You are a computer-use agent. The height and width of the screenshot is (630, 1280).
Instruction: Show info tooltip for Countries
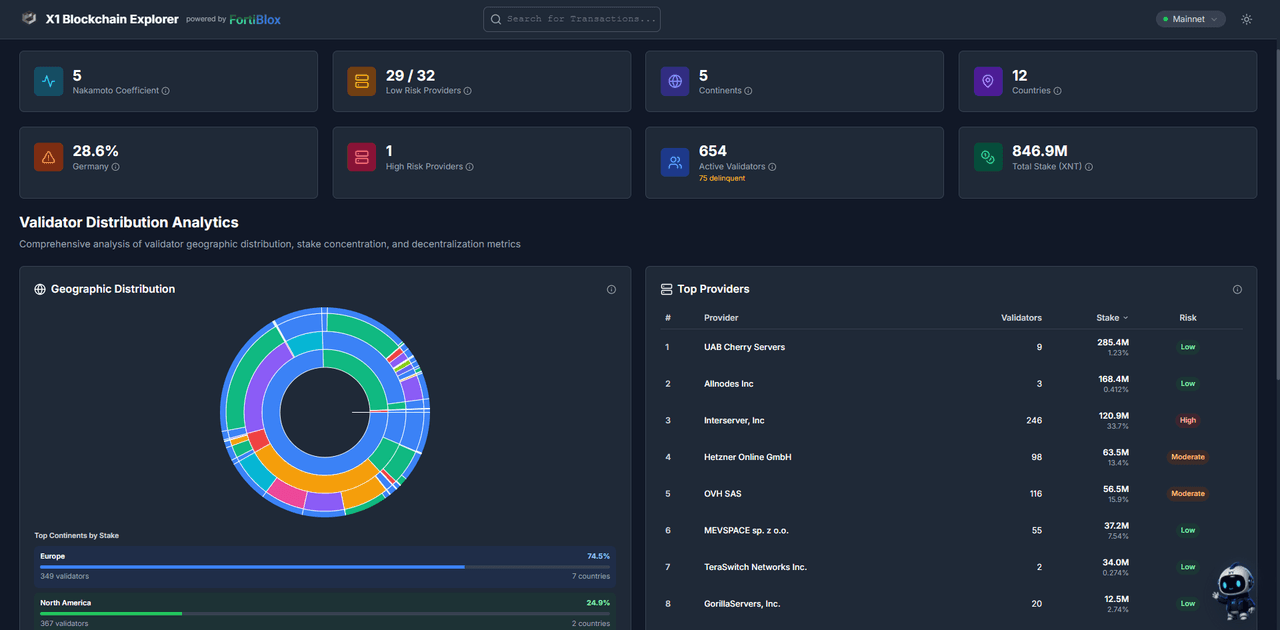(x=1057, y=91)
